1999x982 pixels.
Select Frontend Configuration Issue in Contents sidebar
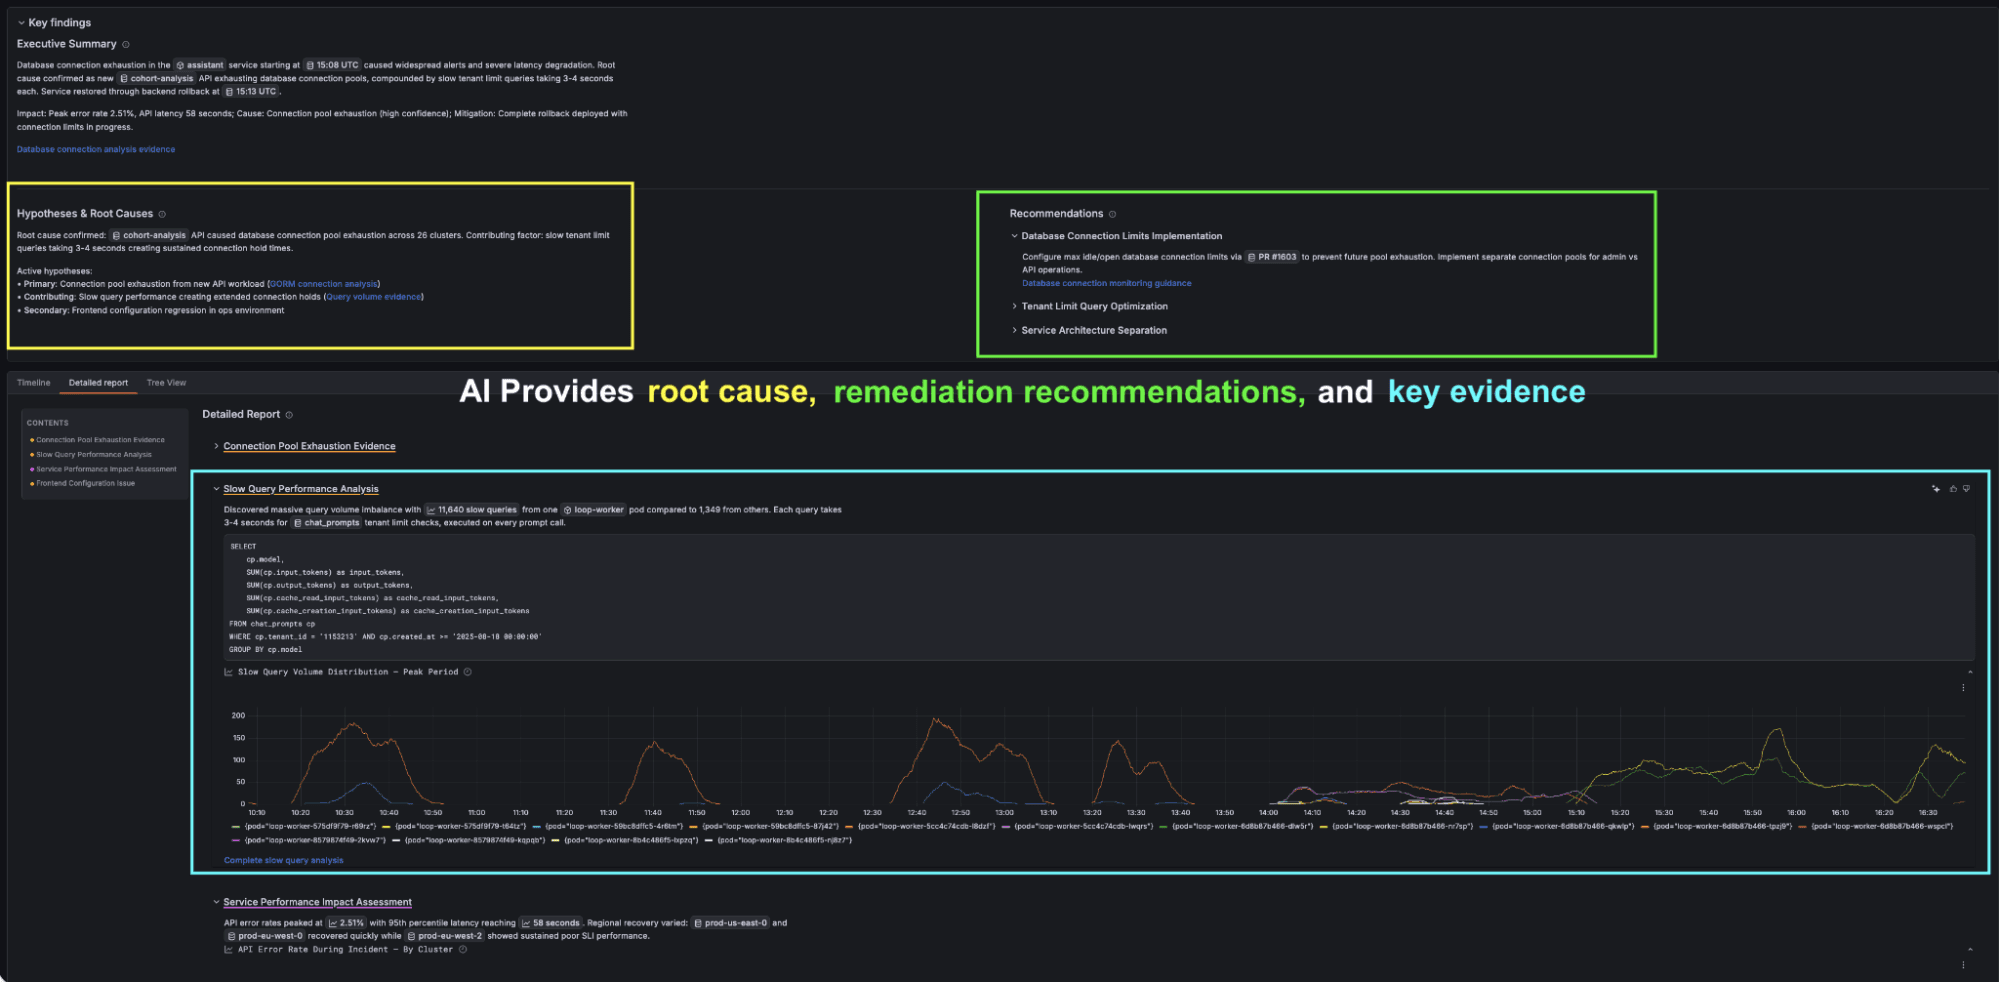click(x=88, y=483)
